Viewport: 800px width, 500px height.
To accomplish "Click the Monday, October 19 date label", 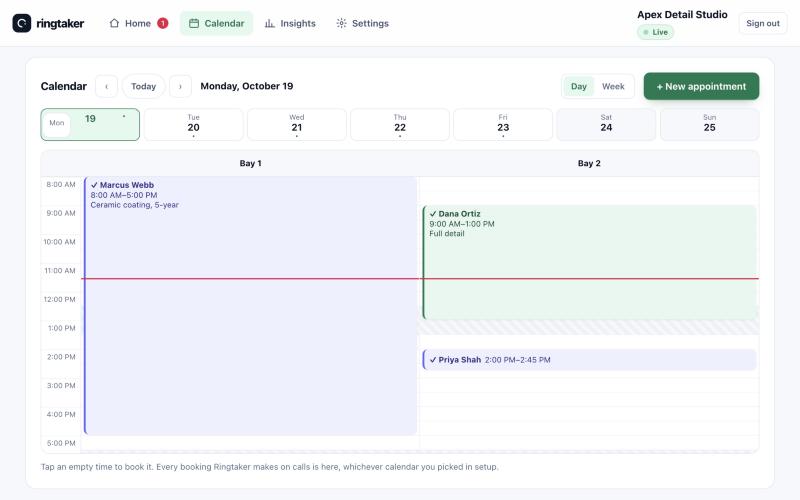I will click(246, 86).
